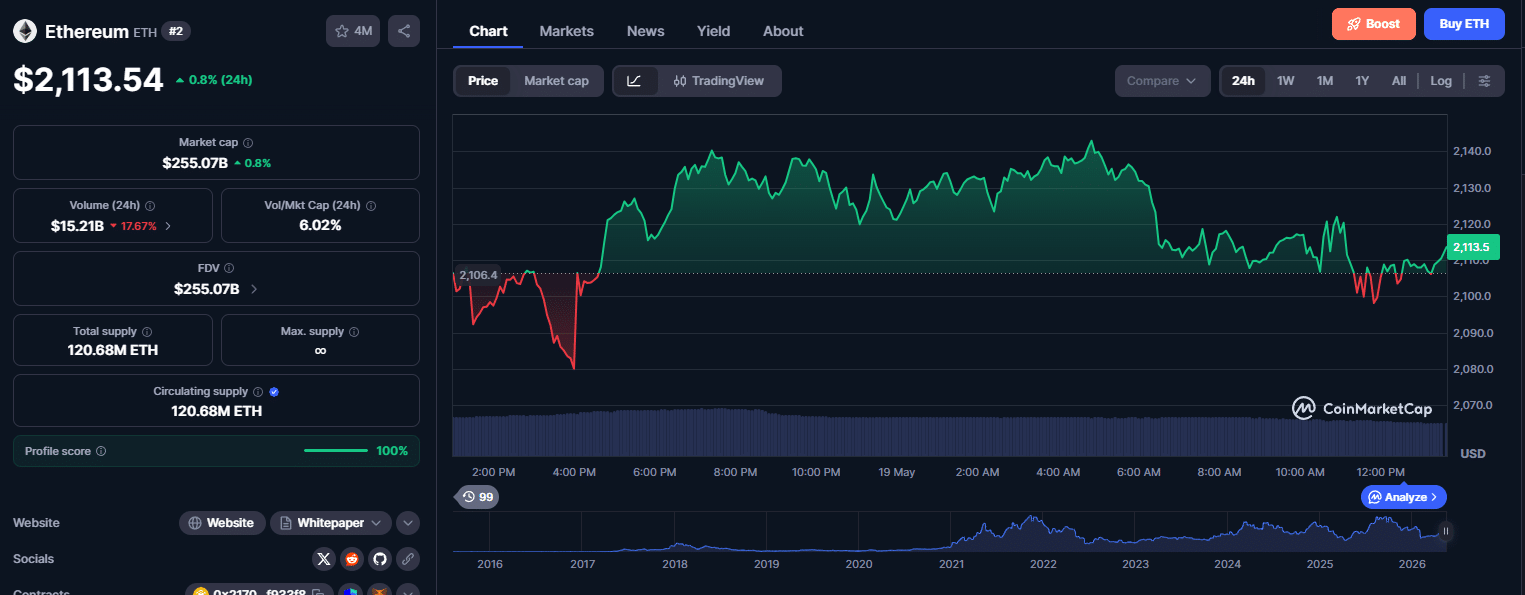Open Market cap info tooltip icon
1525x595 pixels.
[x=248, y=143]
